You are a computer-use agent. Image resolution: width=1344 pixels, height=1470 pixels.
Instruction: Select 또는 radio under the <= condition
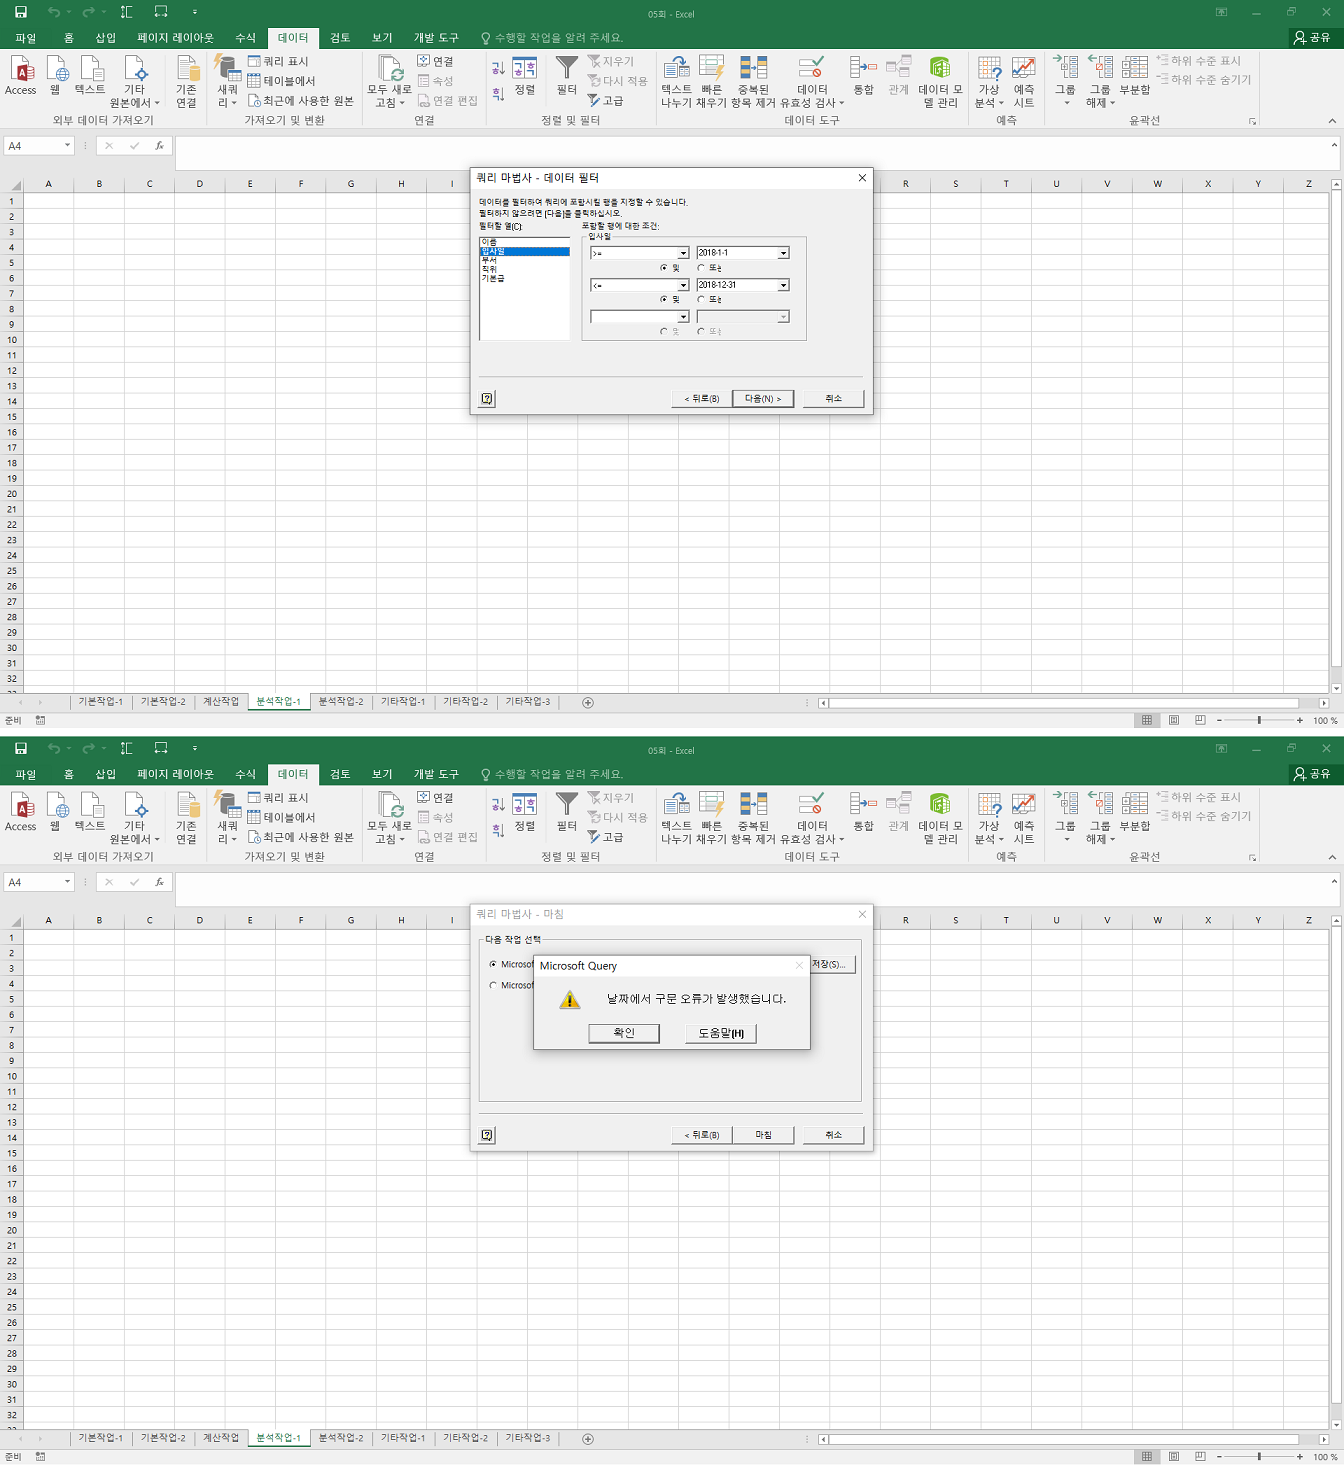click(701, 300)
